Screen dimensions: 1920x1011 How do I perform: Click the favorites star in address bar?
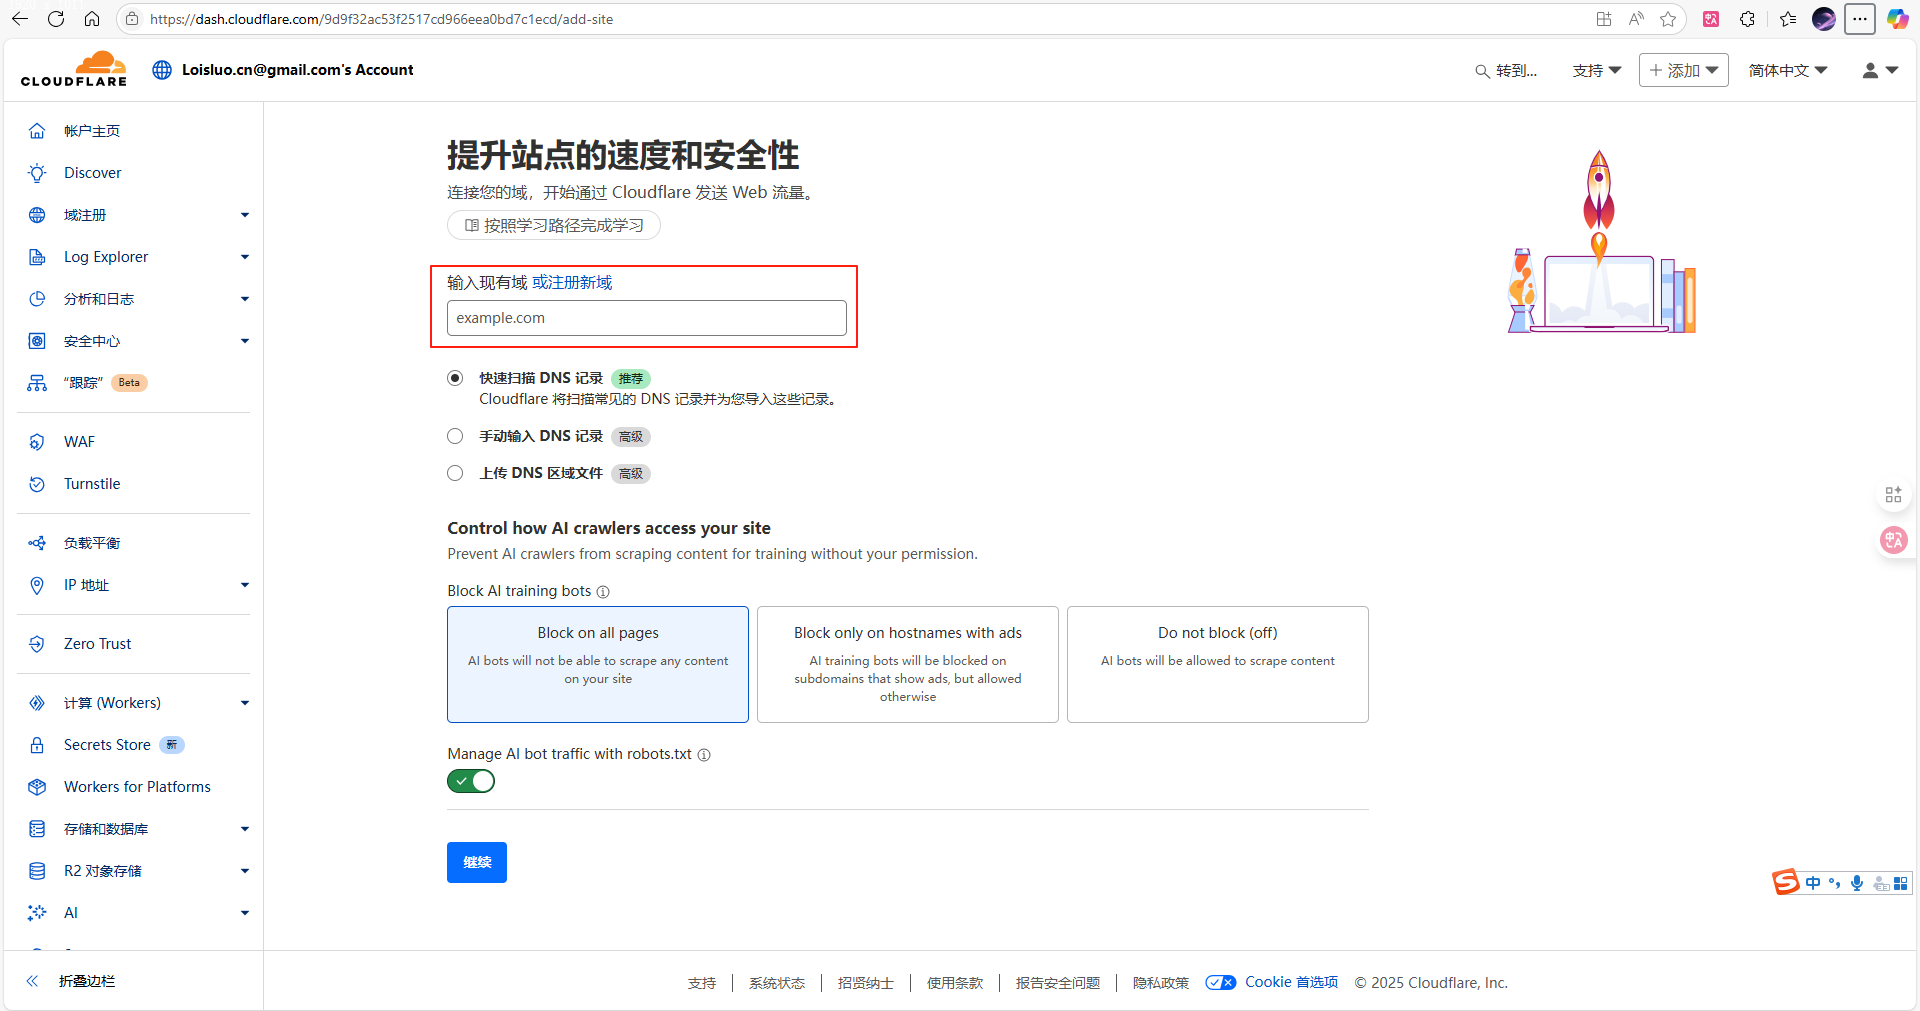[x=1668, y=19]
